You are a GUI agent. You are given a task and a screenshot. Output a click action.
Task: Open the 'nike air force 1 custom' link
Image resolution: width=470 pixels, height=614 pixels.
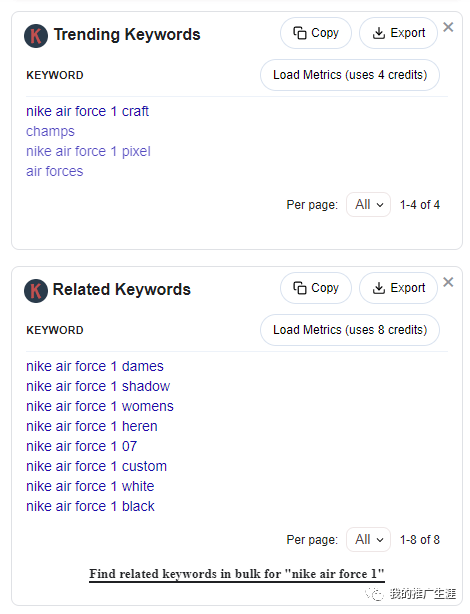tap(96, 466)
